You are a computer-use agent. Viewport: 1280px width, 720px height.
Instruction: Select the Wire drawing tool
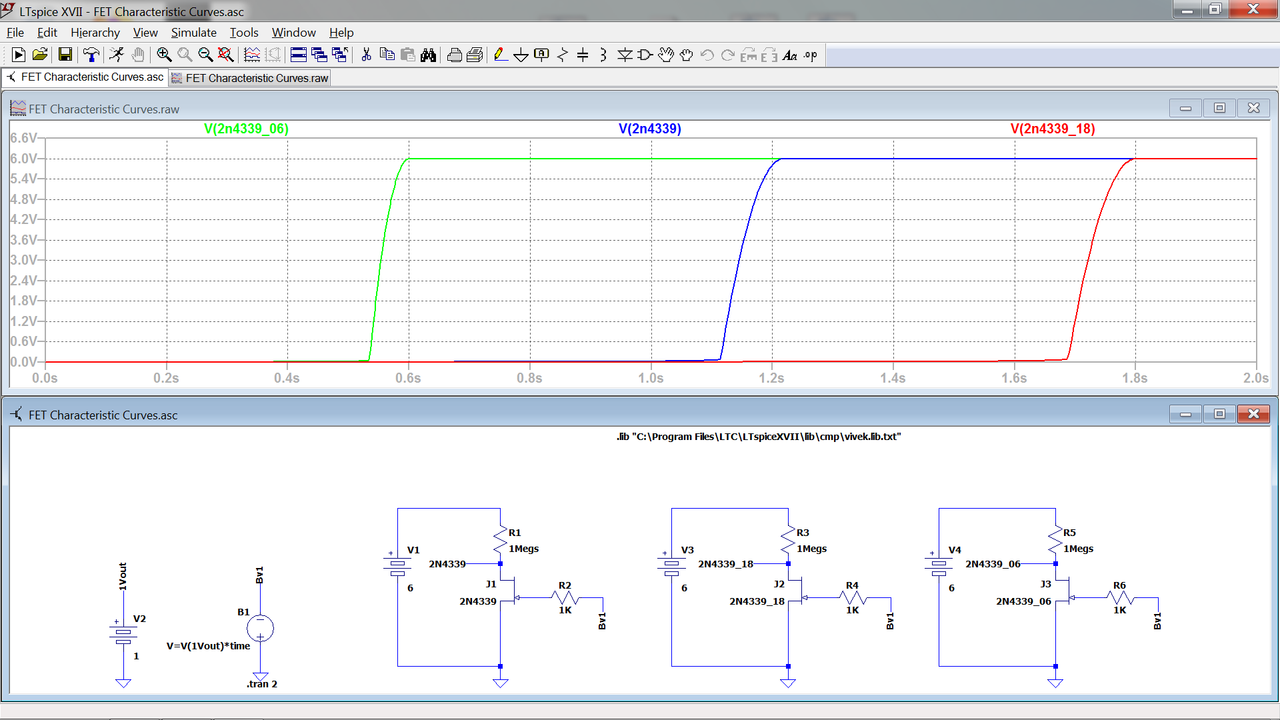(x=498, y=55)
